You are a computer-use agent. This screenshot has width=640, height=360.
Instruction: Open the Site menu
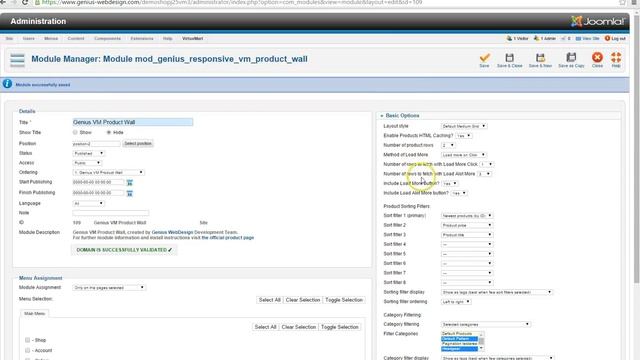click(x=9, y=38)
